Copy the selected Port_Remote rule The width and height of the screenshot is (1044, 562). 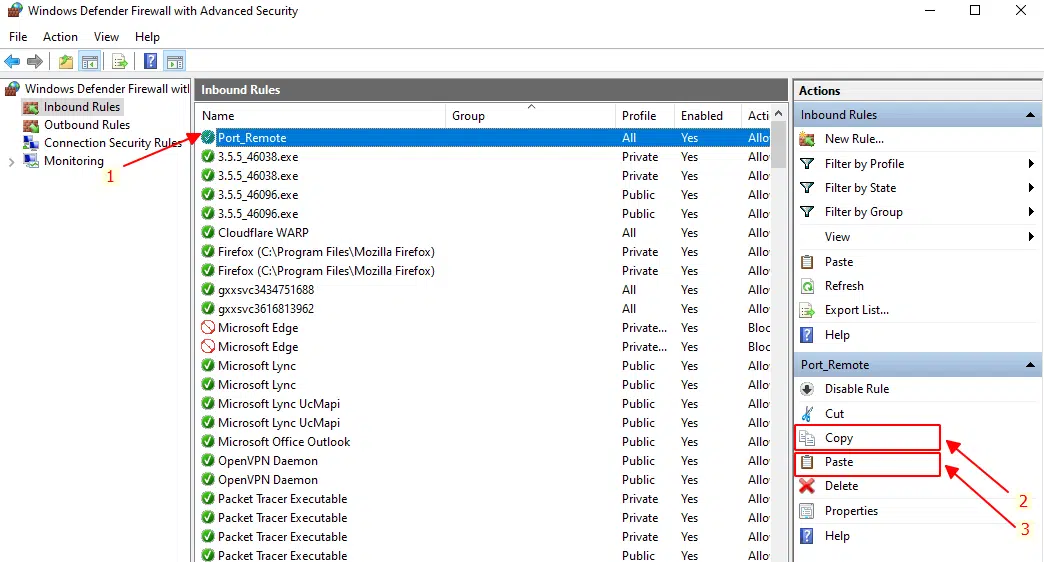838,438
